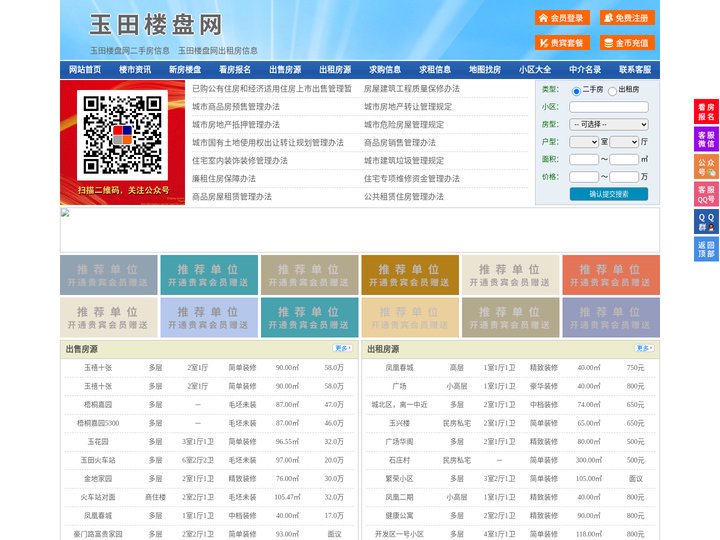The image size is (720, 540).
Task: Select the 出租房 radio option
Action: click(x=612, y=91)
